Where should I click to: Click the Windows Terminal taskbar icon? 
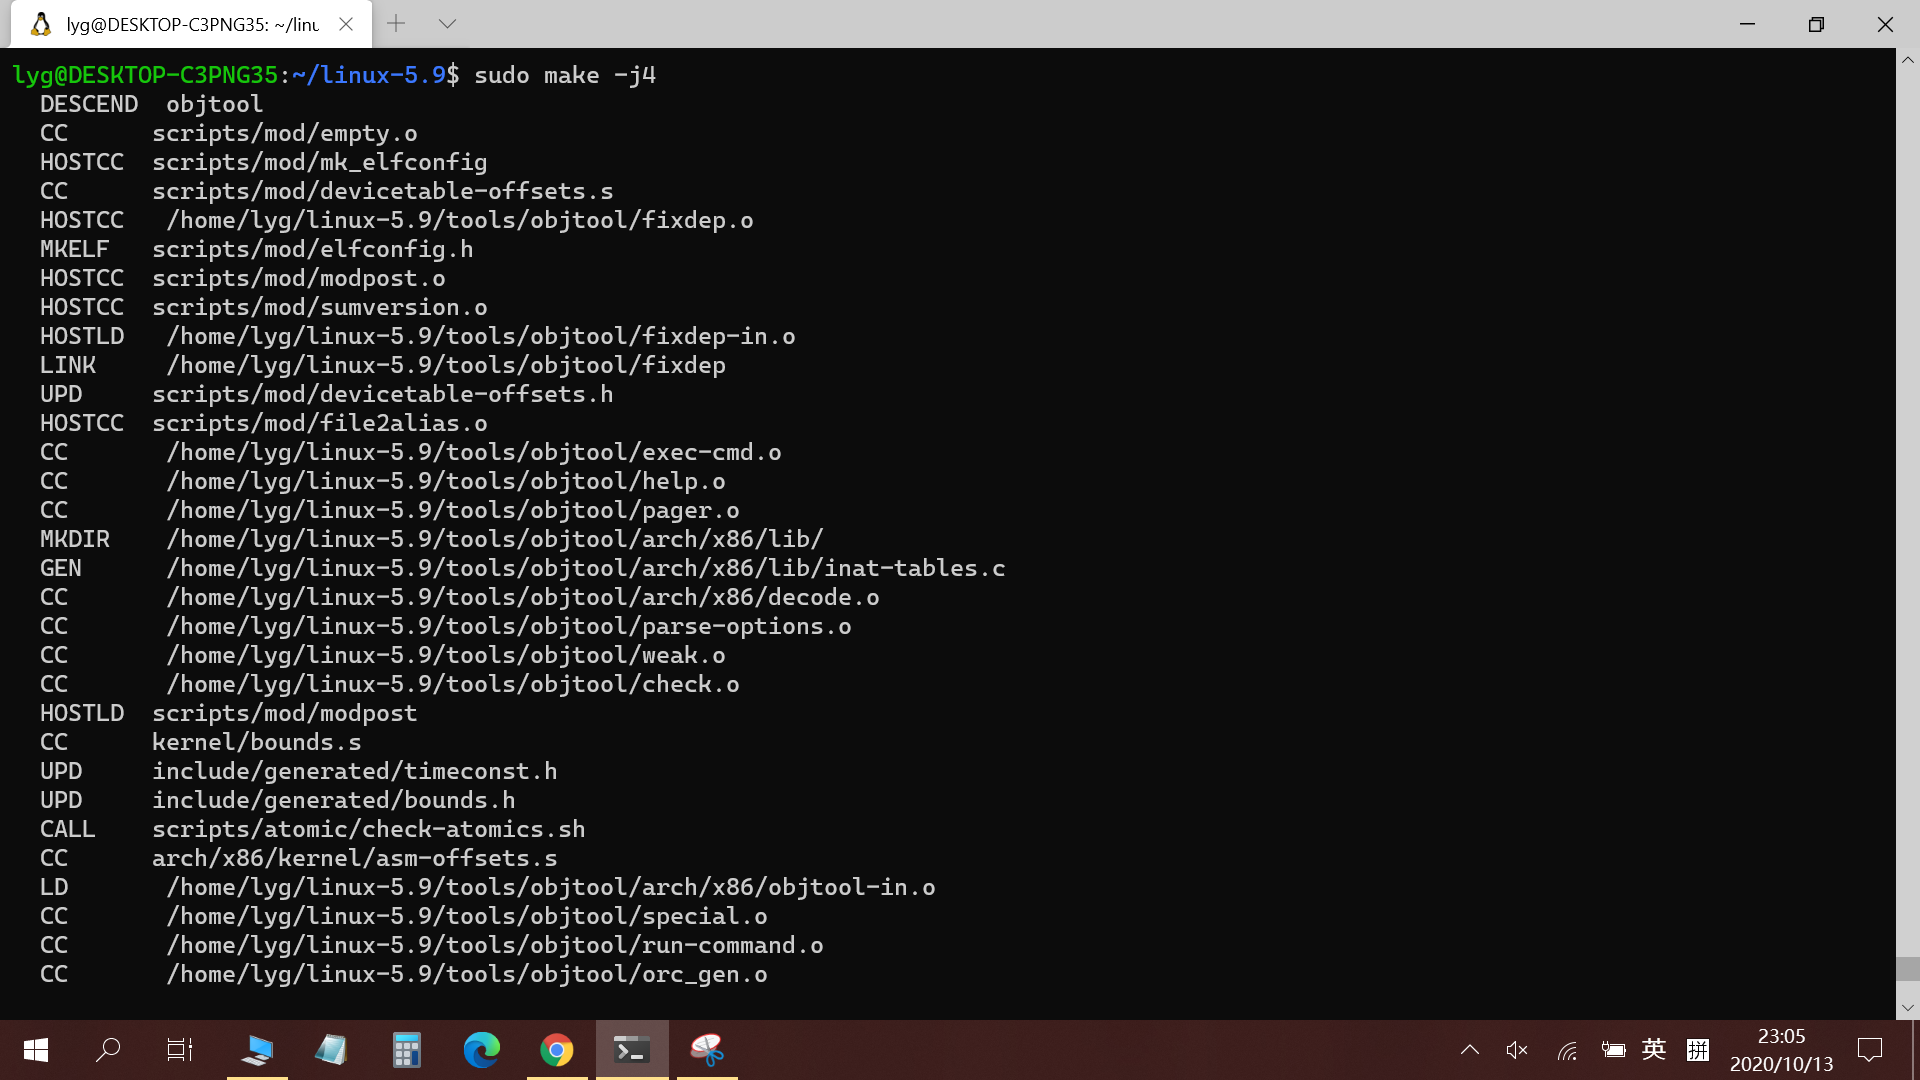click(632, 1050)
